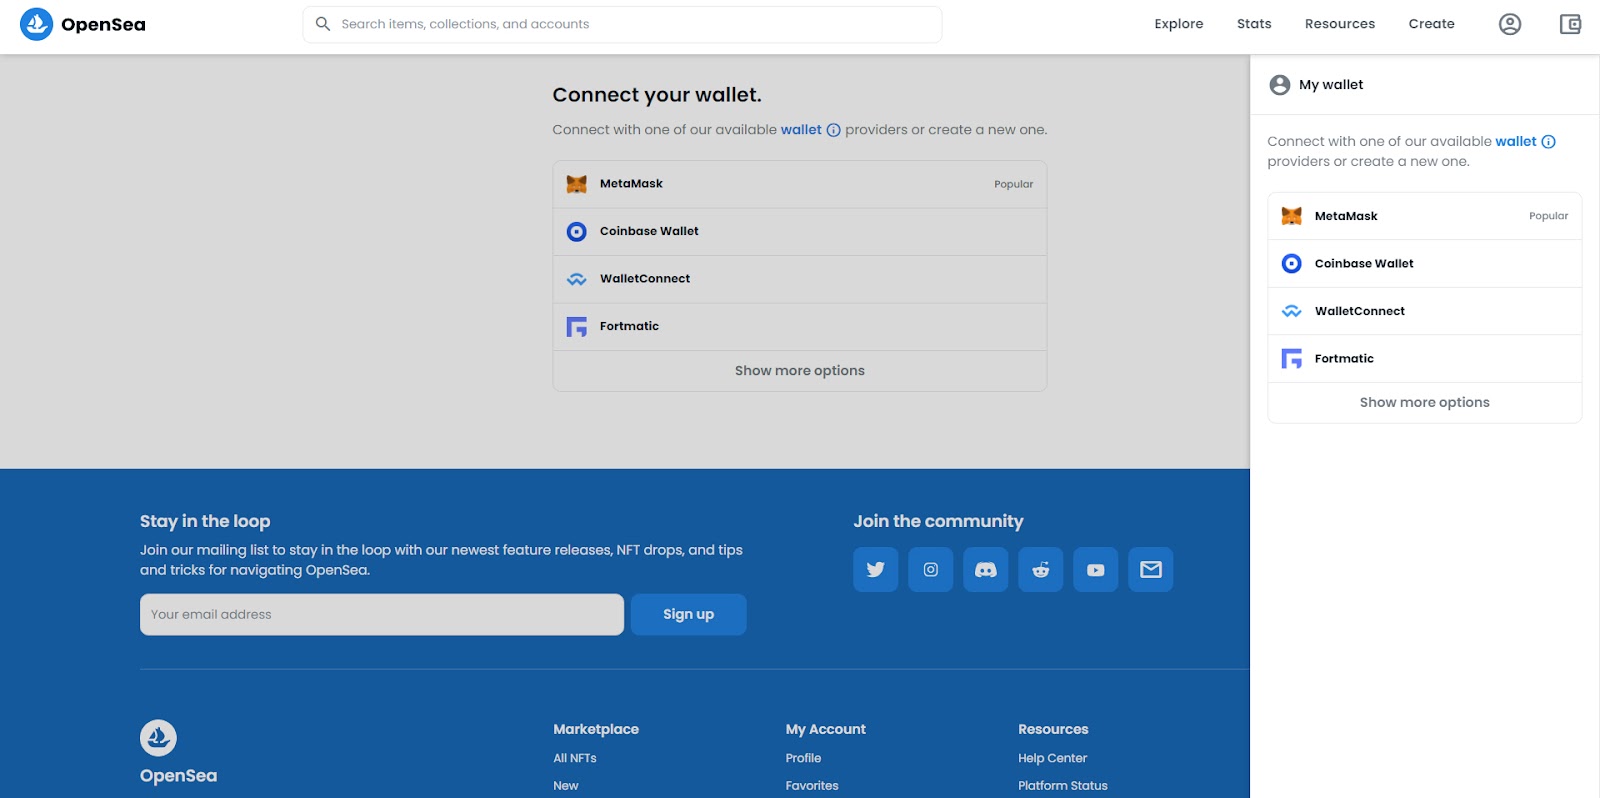Viewport: 1600px width, 798px height.
Task: Choose WalletConnect in My wallet sidebar
Action: click(x=1425, y=311)
